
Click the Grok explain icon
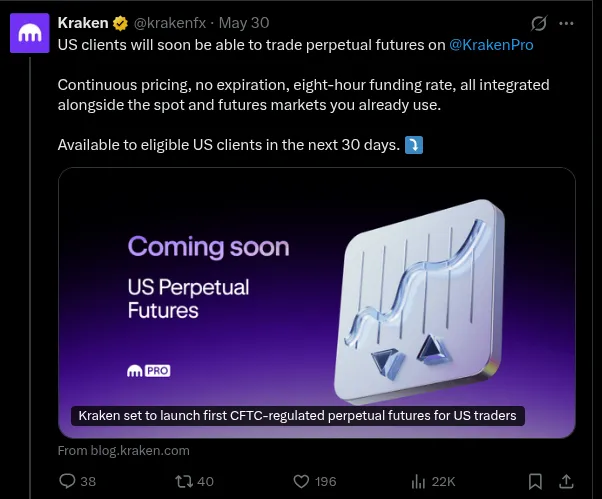[x=539, y=23]
